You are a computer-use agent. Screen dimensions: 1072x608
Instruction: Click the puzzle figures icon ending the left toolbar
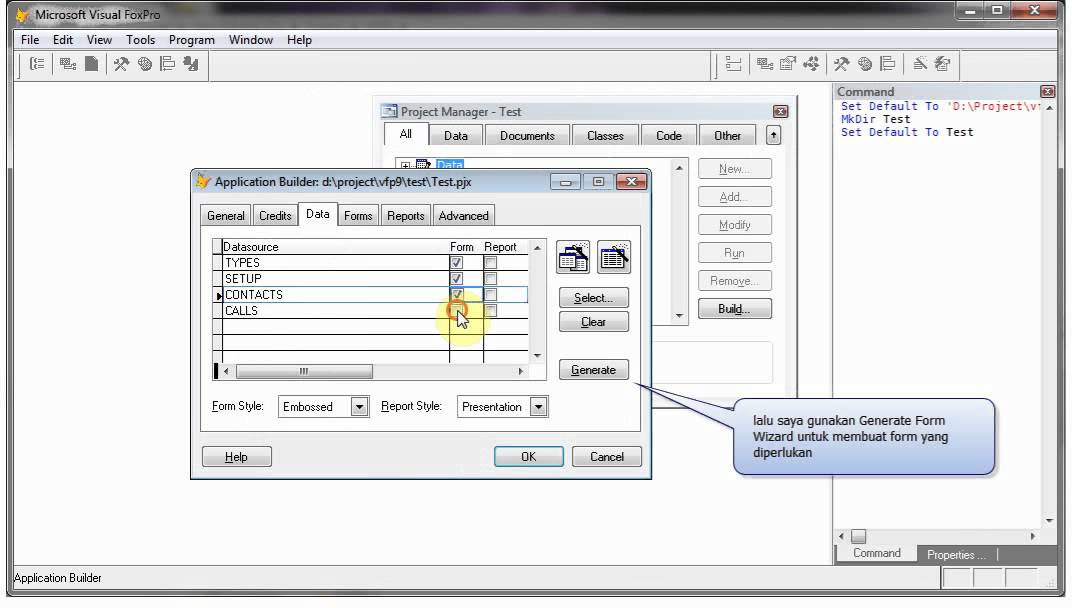coord(191,64)
